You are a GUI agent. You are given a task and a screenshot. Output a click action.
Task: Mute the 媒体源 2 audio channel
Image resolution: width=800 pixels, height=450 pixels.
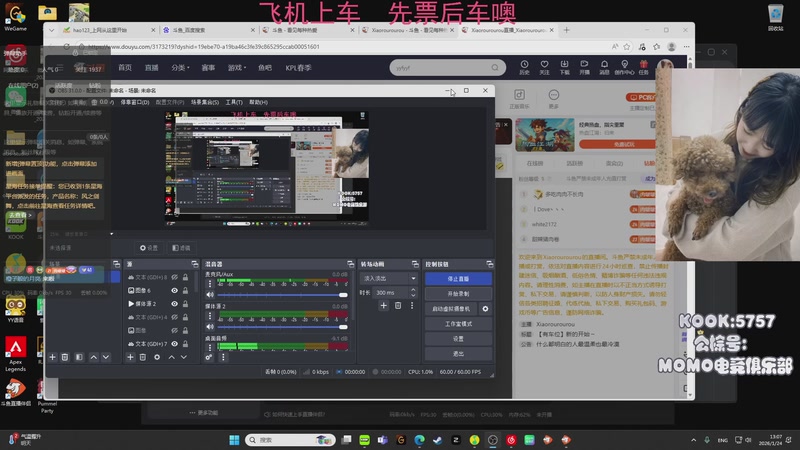[x=210, y=327]
